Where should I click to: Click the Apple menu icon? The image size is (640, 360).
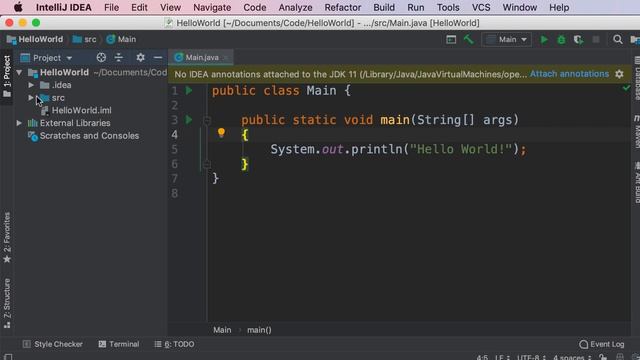click(x=18, y=7)
